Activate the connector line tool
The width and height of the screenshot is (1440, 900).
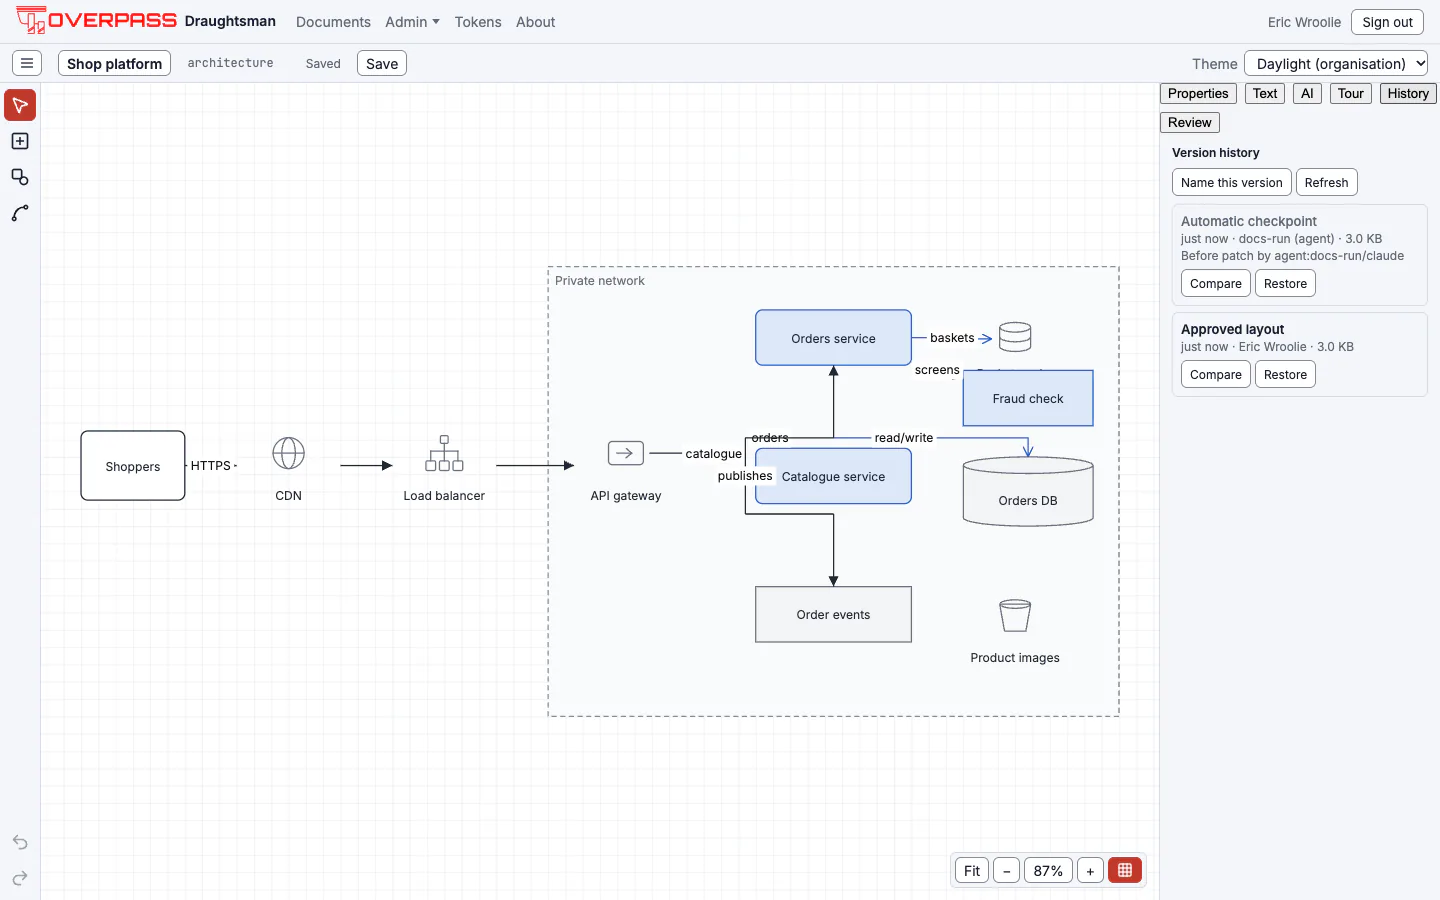coord(20,213)
